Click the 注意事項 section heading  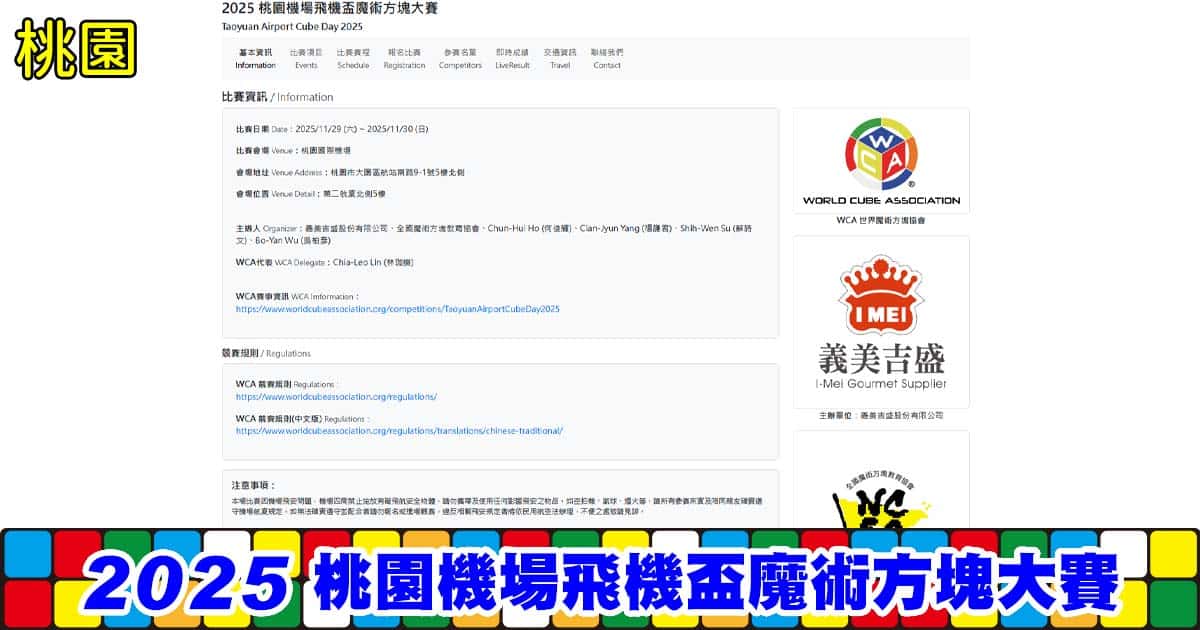click(252, 485)
